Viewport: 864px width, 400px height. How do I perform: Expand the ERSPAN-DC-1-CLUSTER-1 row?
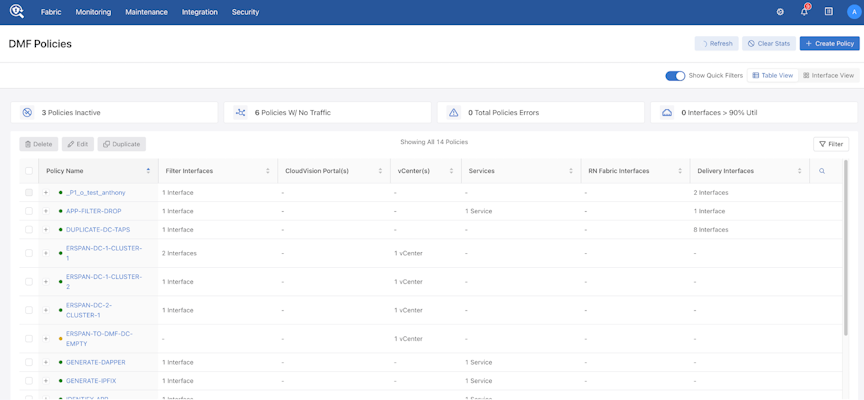46,253
